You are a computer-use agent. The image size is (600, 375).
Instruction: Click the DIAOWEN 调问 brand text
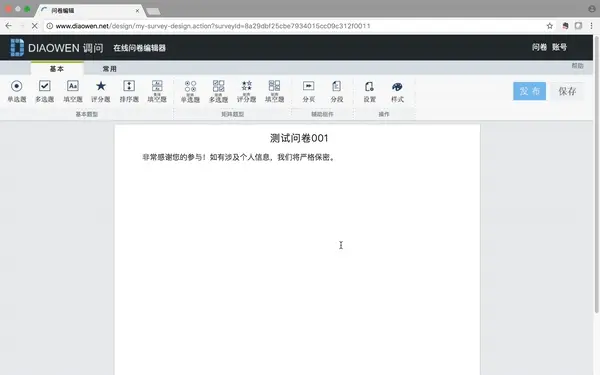(66, 48)
